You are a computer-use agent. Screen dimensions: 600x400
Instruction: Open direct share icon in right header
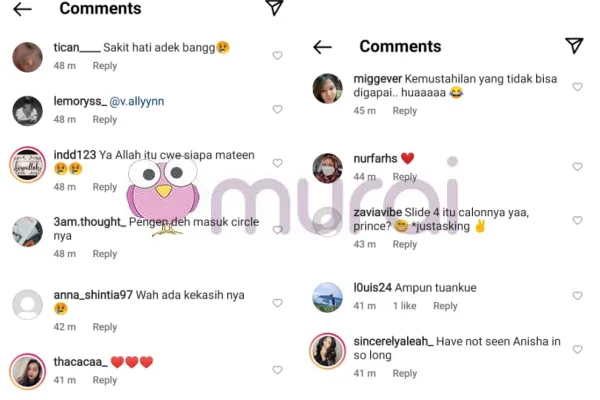click(x=574, y=46)
